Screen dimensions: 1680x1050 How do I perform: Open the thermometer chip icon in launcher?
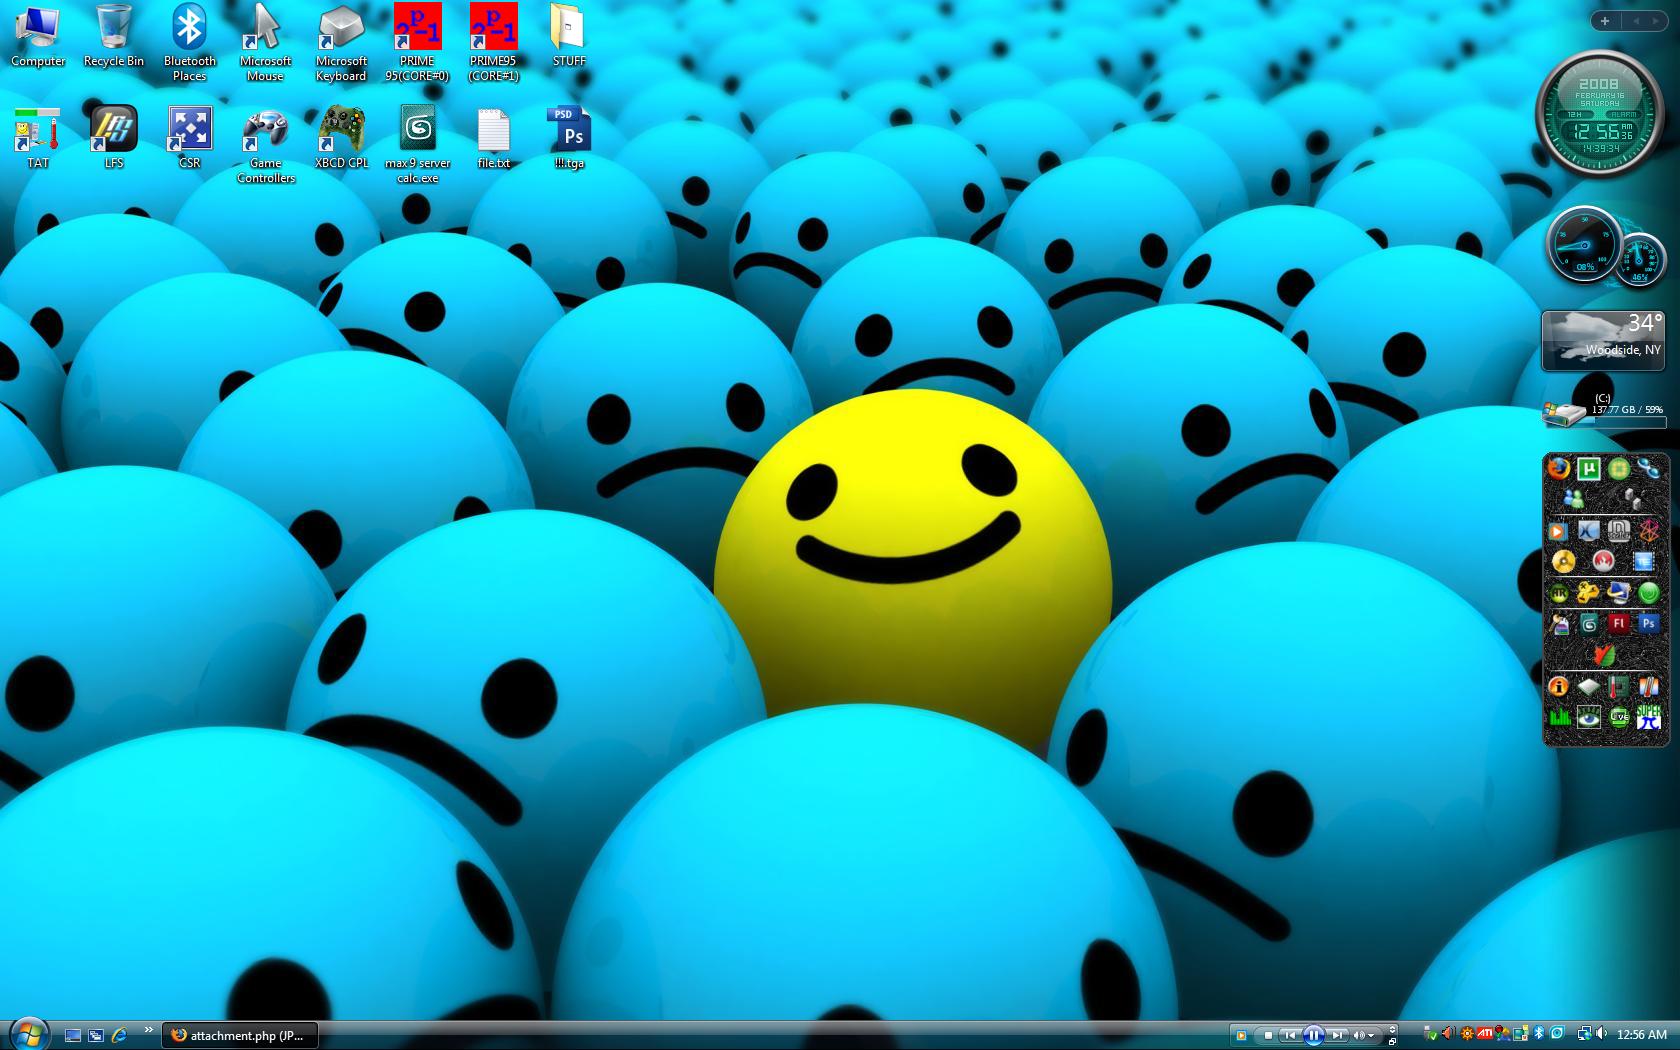coord(1619,686)
